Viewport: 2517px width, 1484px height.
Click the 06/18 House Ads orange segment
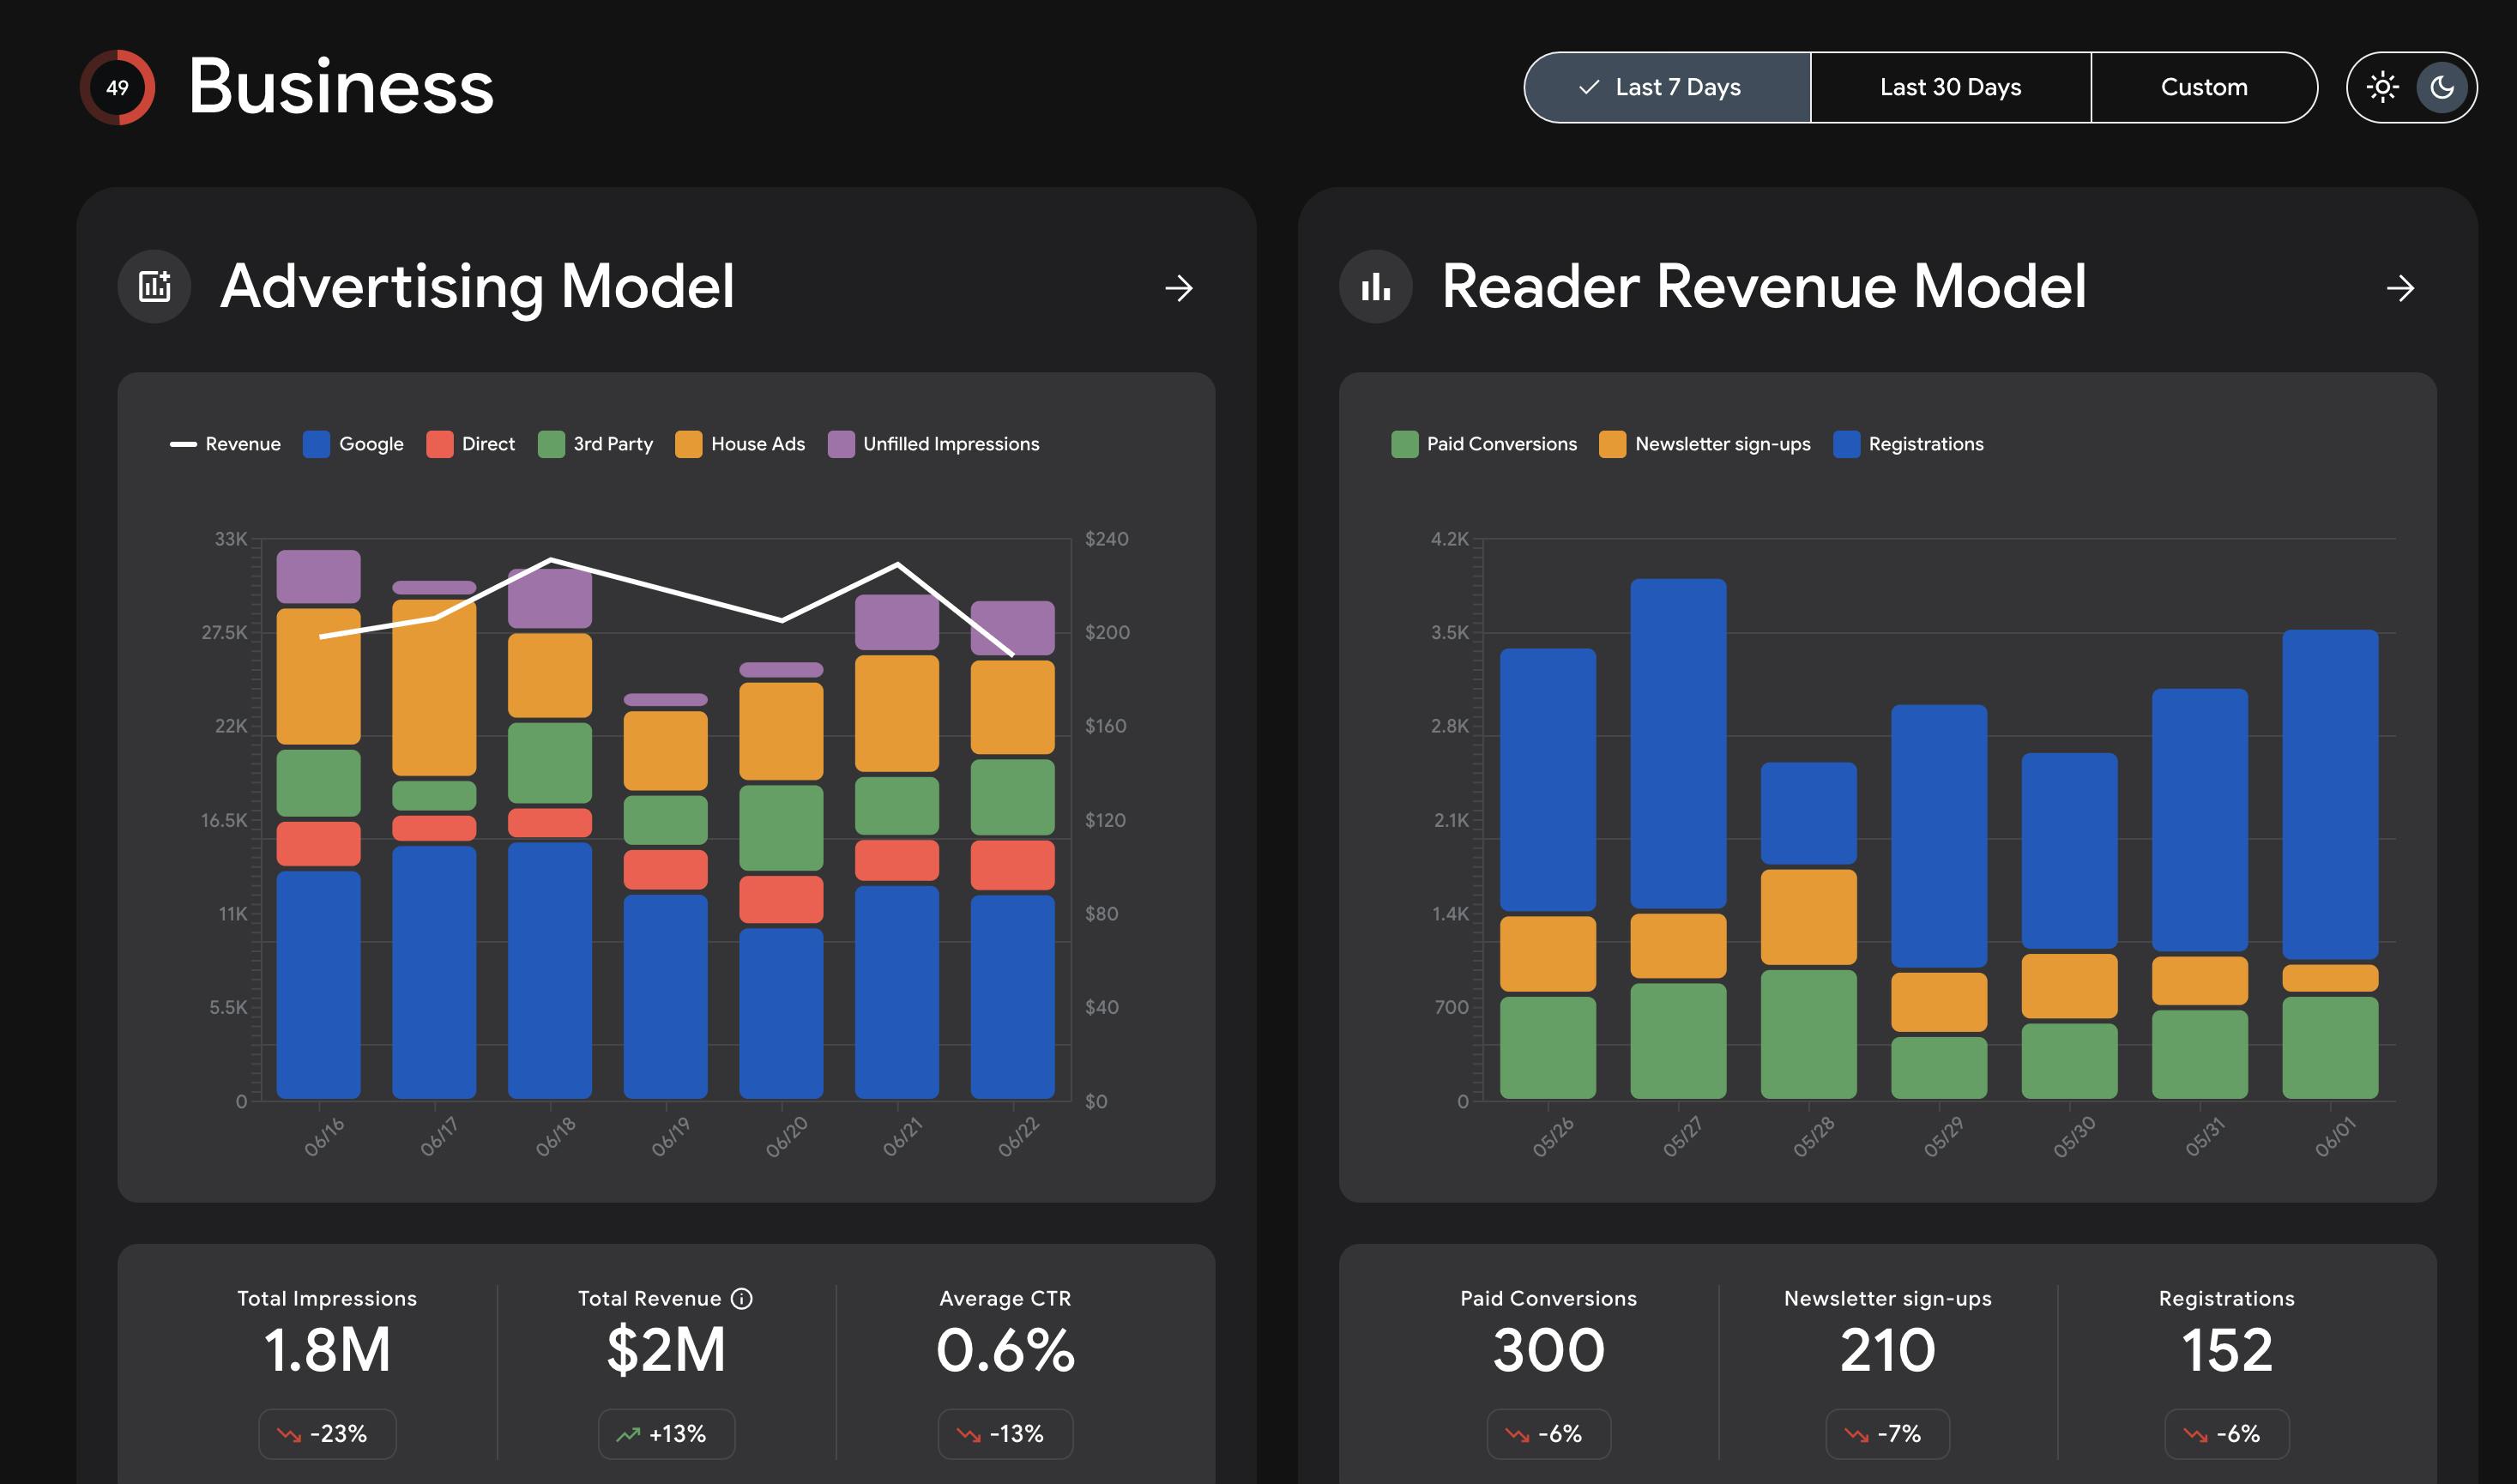coord(549,675)
